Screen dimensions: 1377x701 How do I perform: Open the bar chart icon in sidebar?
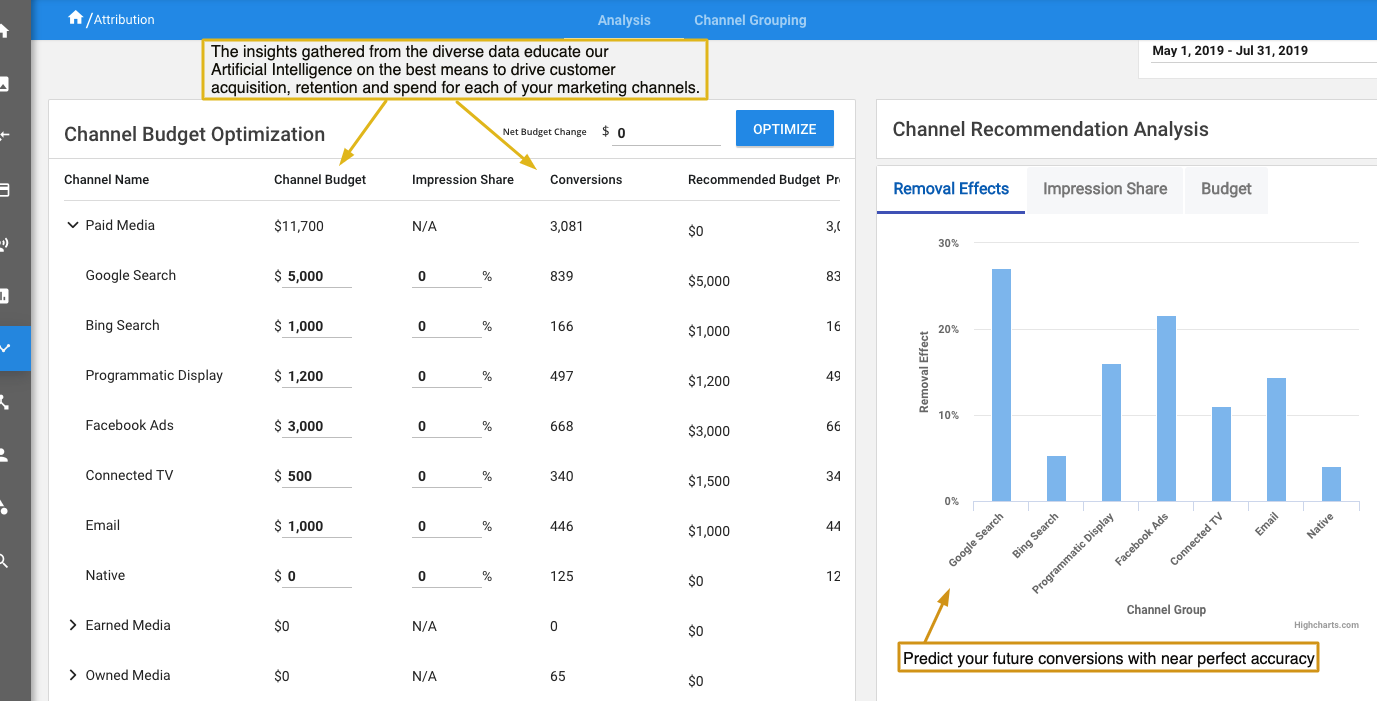tap(5, 296)
